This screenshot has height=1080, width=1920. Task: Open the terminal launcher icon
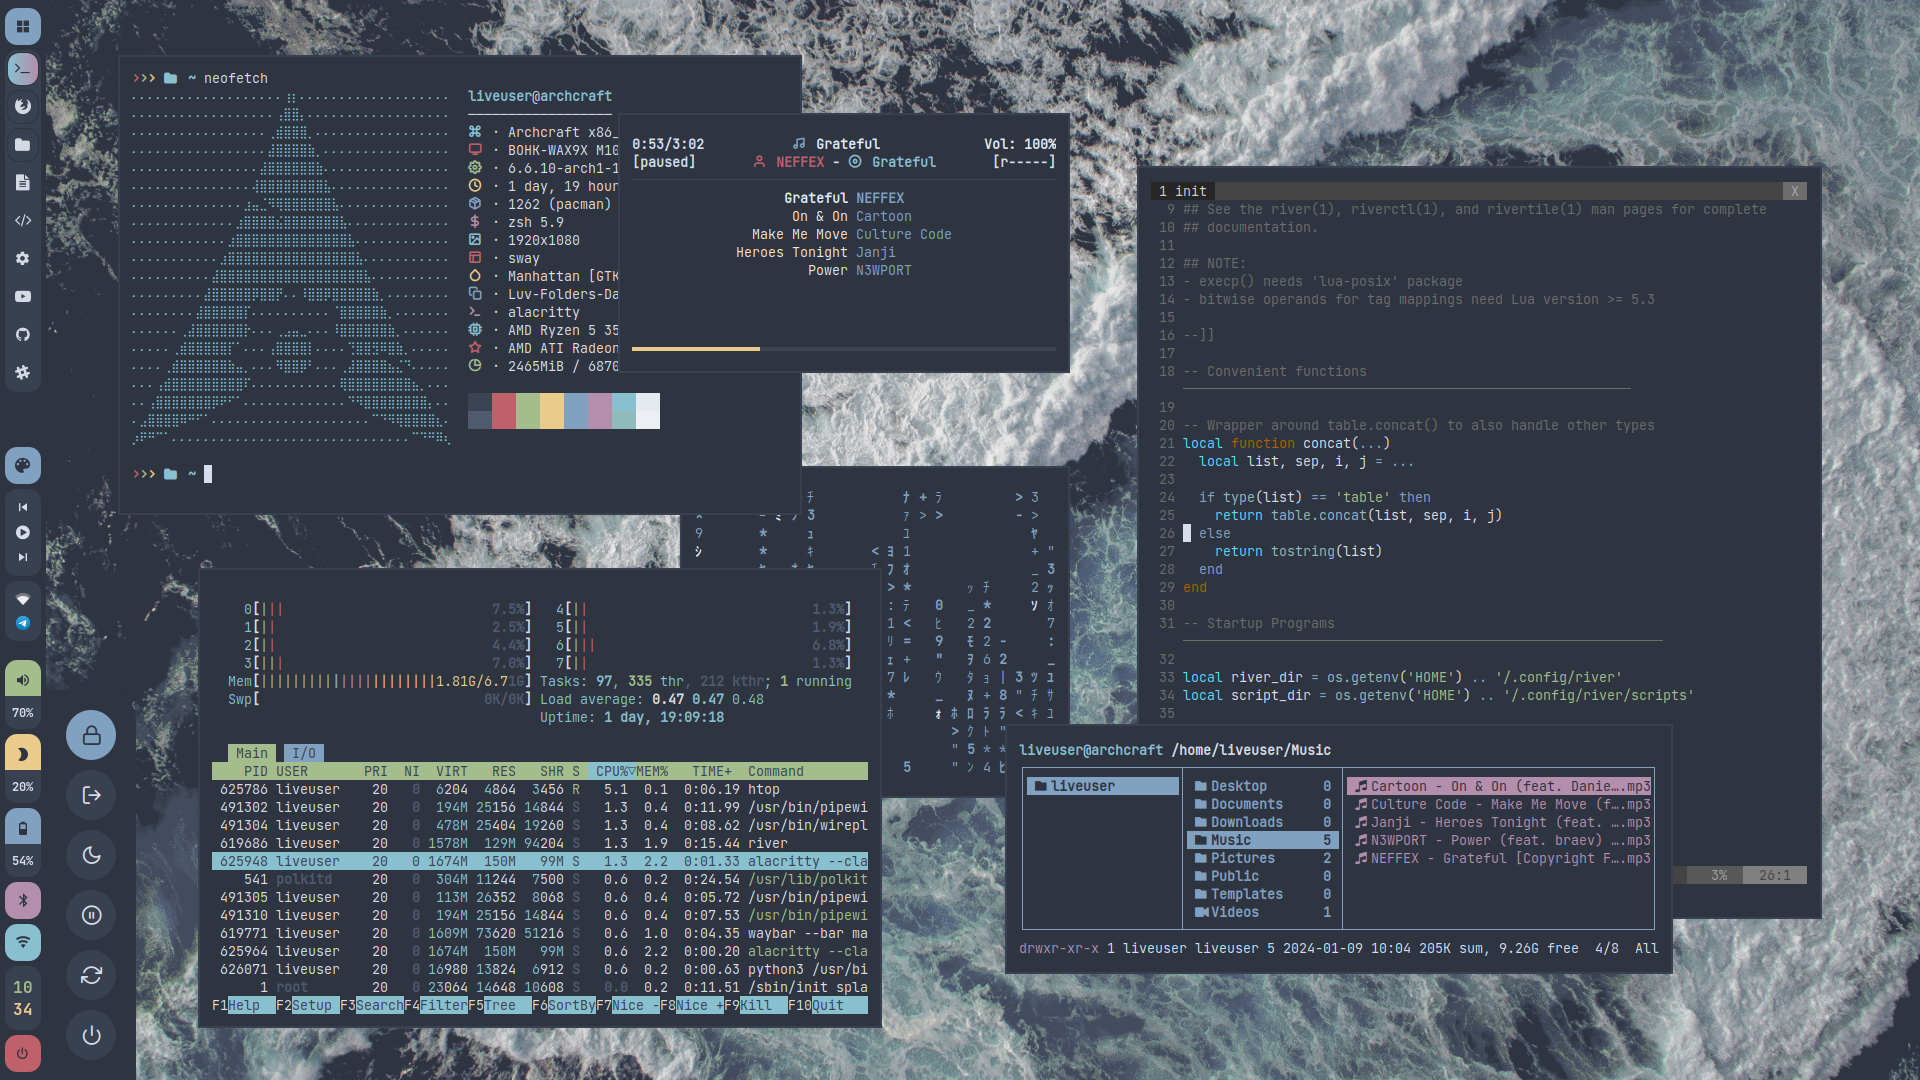tap(23, 69)
